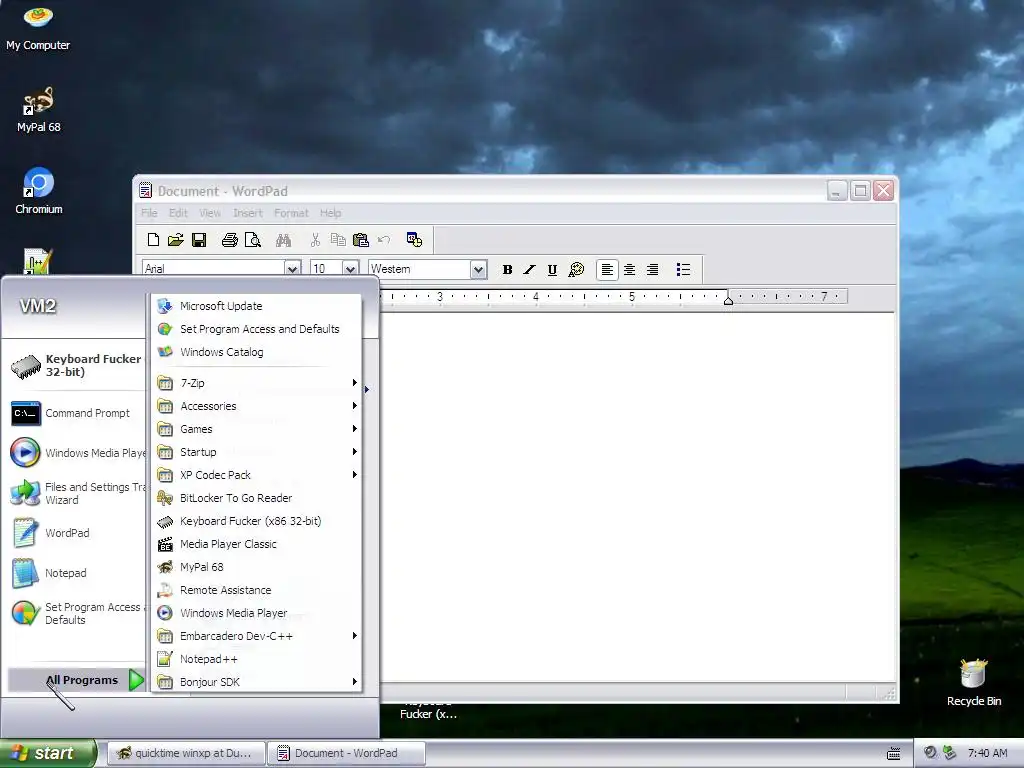Click the Start button on taskbar

click(48, 753)
